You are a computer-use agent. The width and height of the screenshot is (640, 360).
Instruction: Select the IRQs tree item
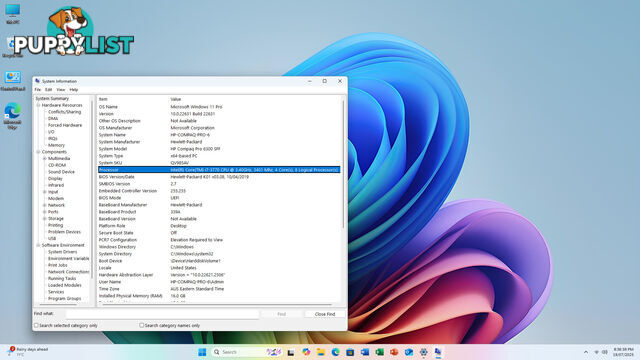(53, 138)
